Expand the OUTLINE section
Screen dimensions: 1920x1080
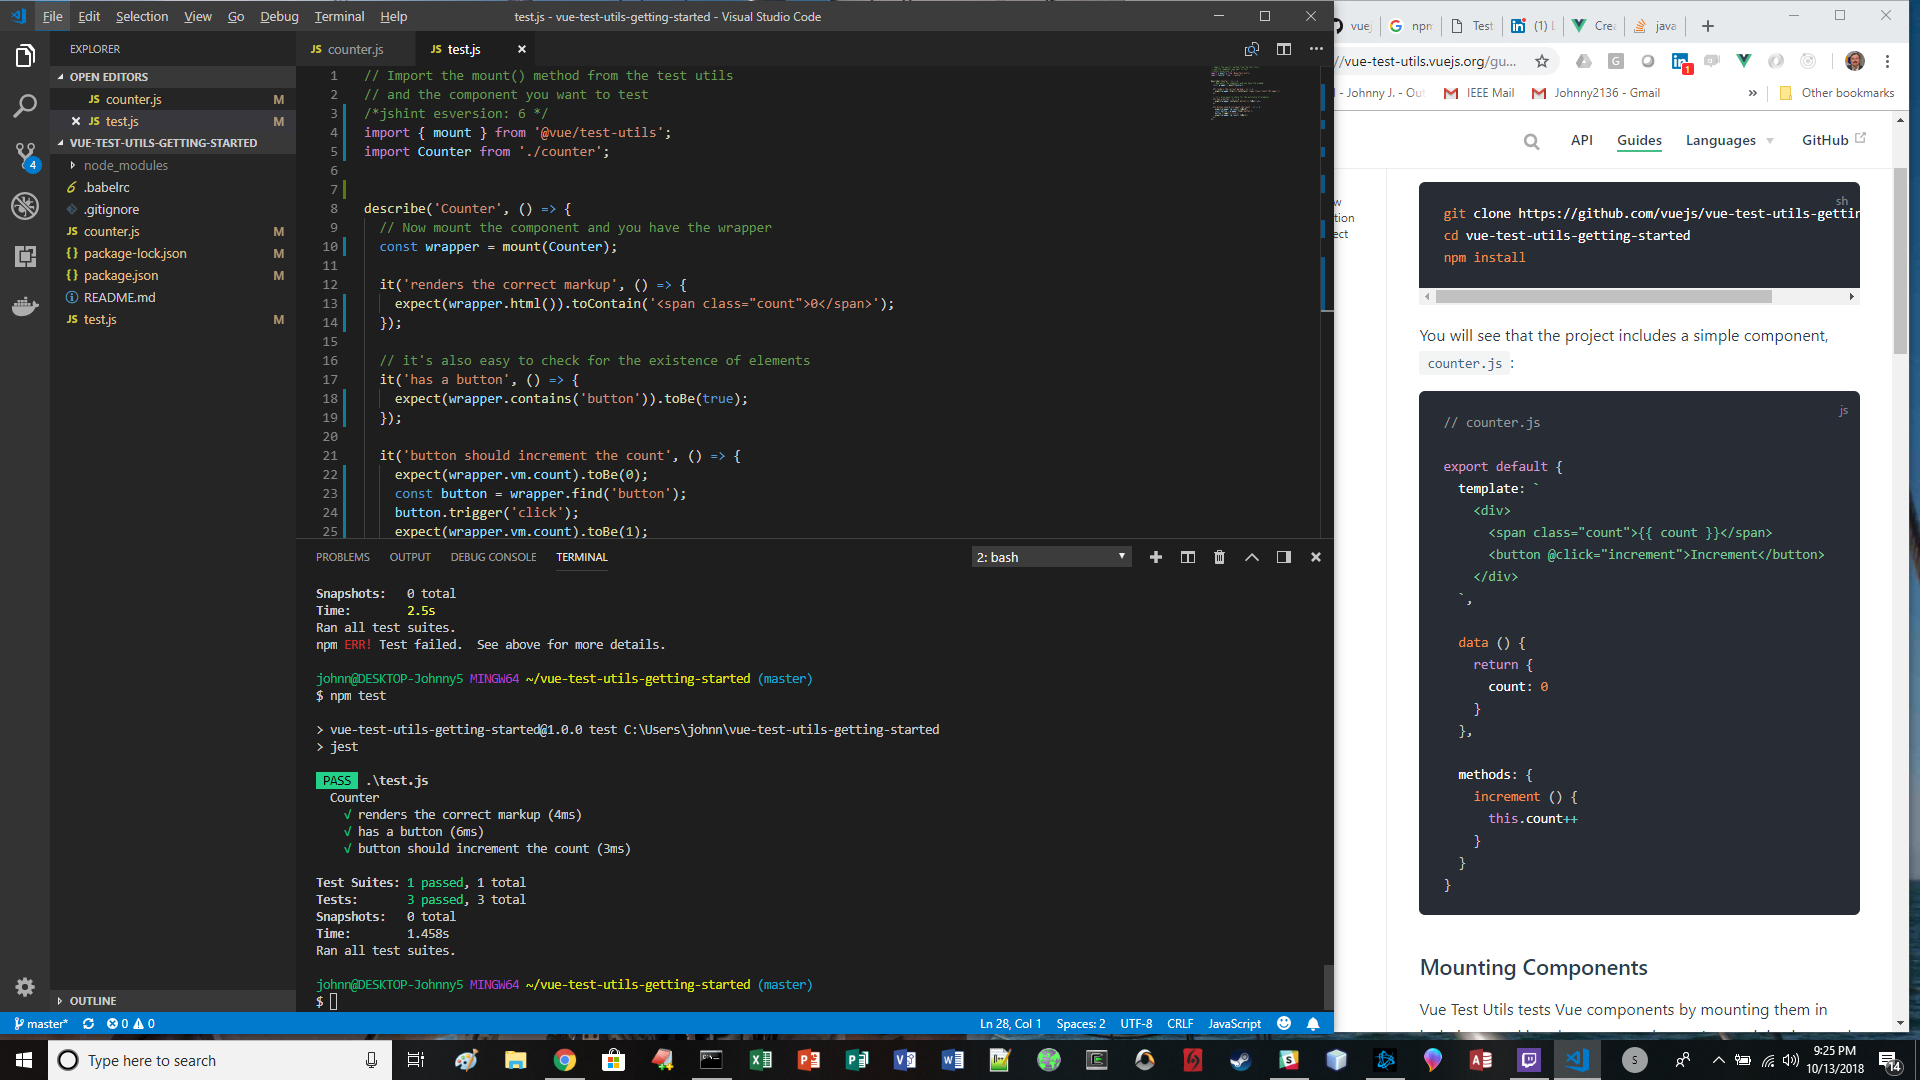pyautogui.click(x=92, y=1001)
